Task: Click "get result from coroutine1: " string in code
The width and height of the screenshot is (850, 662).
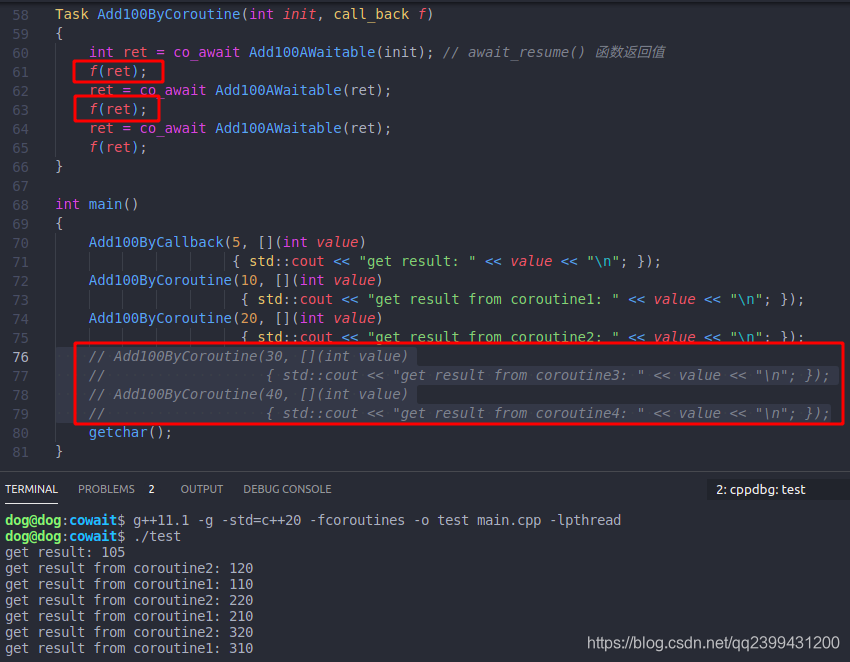Action: point(493,299)
